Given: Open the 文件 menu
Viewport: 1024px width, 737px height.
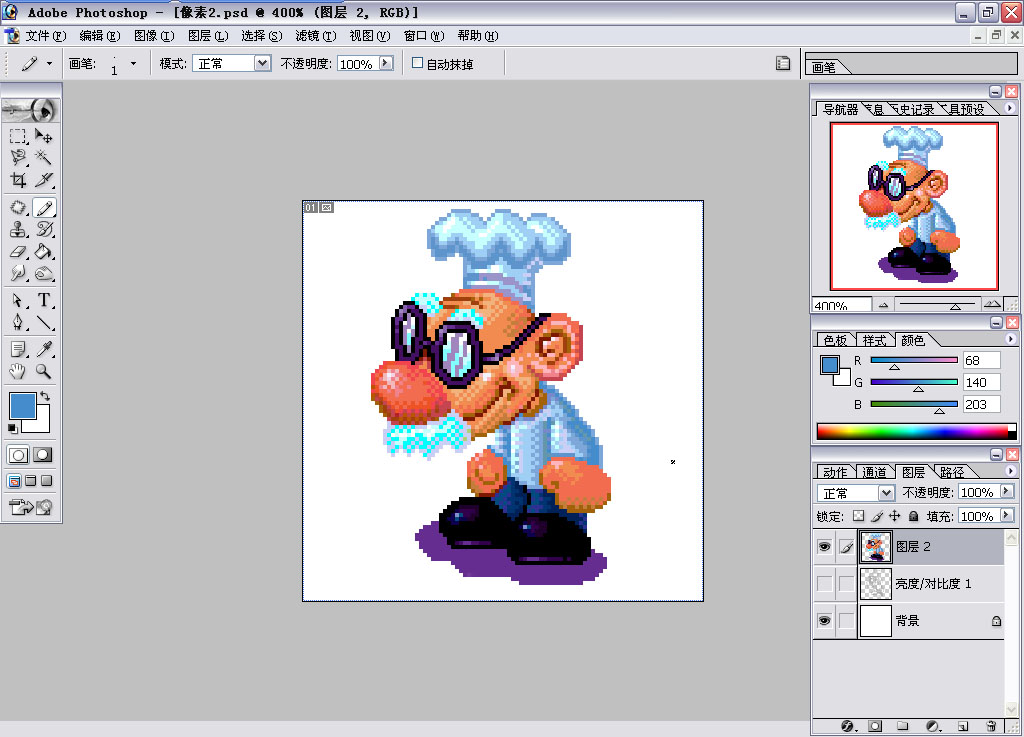Looking at the screenshot, I should coord(46,35).
